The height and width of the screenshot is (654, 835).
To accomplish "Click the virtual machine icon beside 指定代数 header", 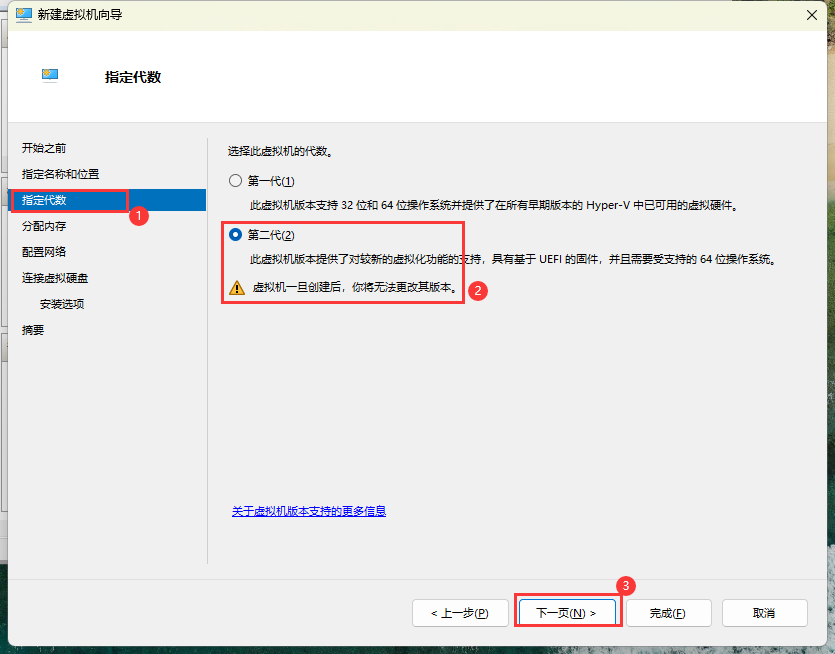I will point(50,76).
